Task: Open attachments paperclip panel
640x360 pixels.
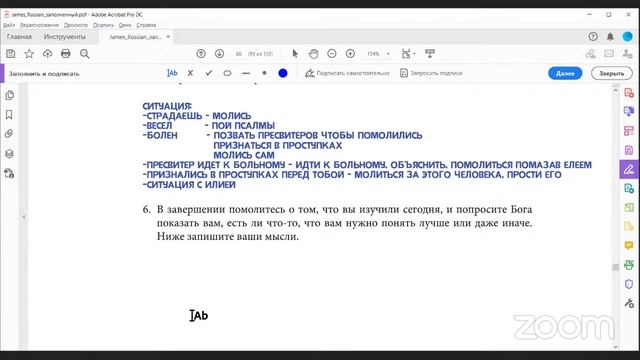Action: click(x=9, y=134)
